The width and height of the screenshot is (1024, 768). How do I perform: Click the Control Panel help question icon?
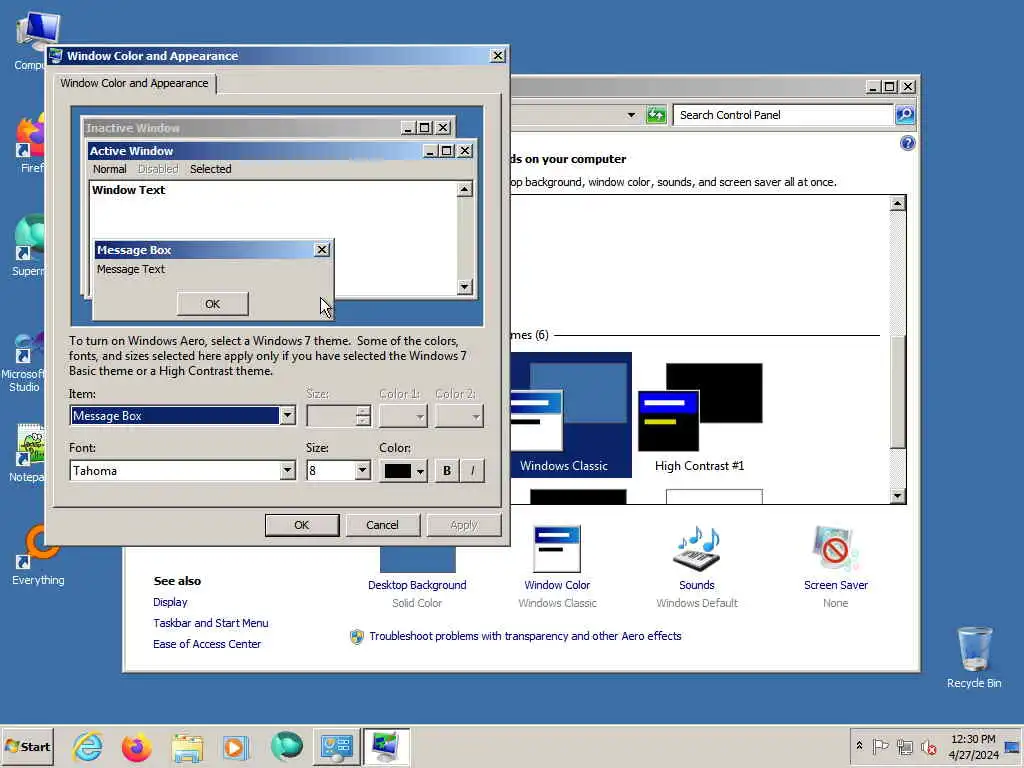tap(907, 143)
